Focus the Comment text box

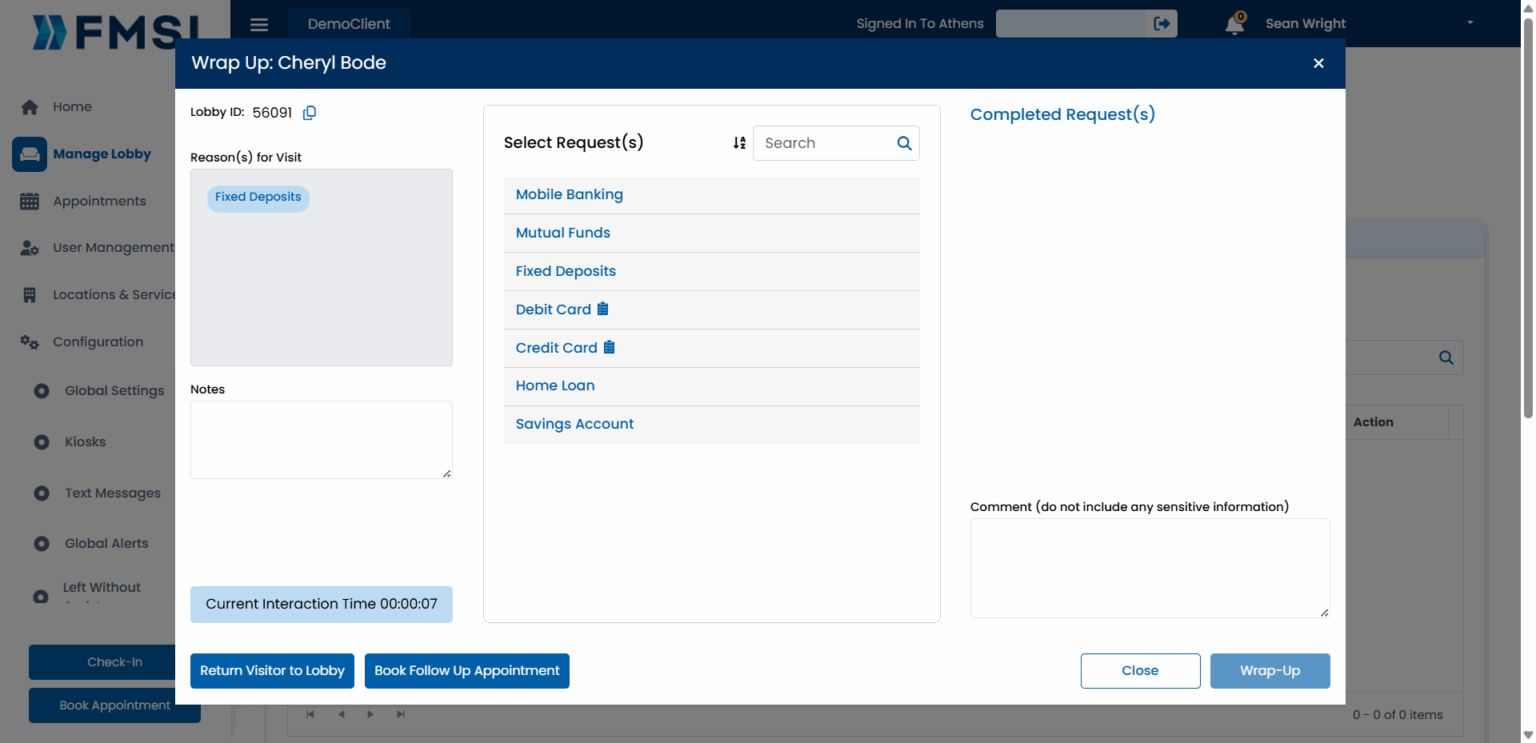tap(1149, 568)
